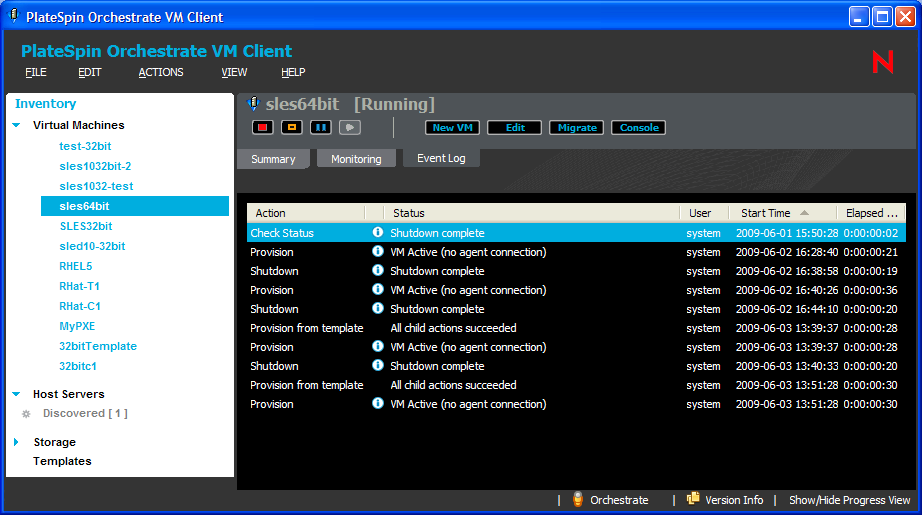
Task: Select RHat-C1 virtual machine
Action: click(x=80, y=306)
